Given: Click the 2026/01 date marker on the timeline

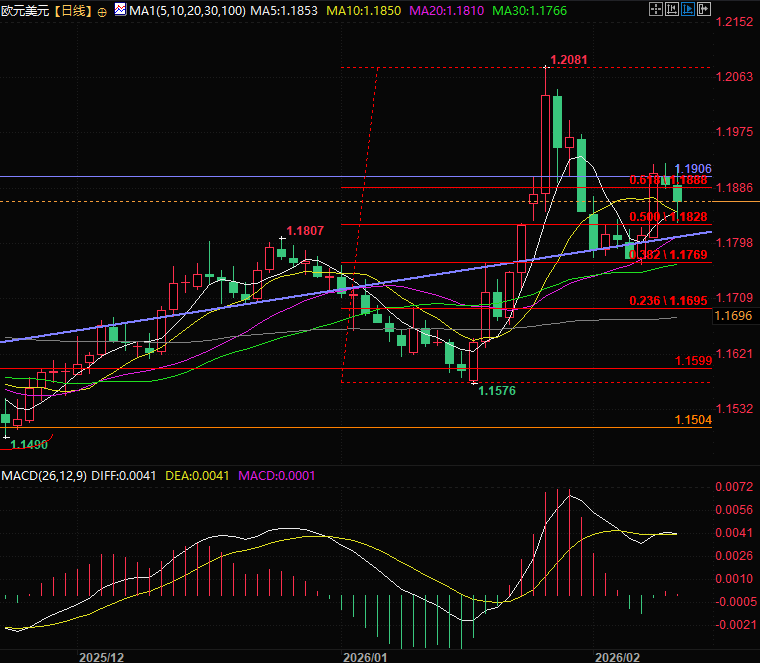Looking at the screenshot, I should point(364,656).
